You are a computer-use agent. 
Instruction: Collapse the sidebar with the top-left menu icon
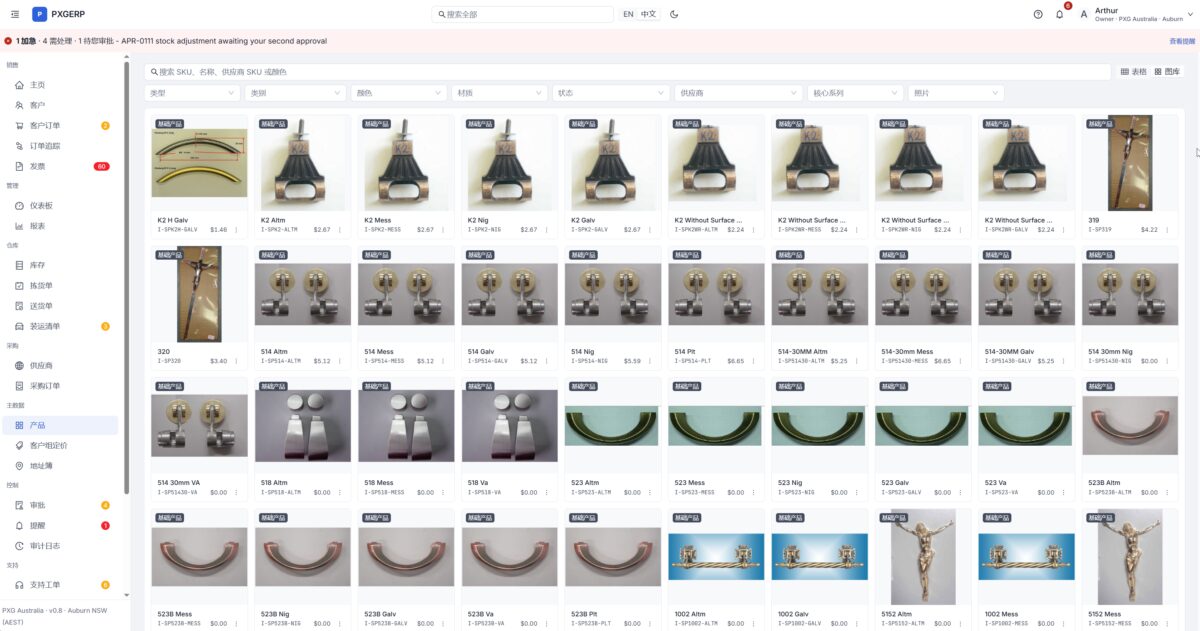click(x=14, y=14)
